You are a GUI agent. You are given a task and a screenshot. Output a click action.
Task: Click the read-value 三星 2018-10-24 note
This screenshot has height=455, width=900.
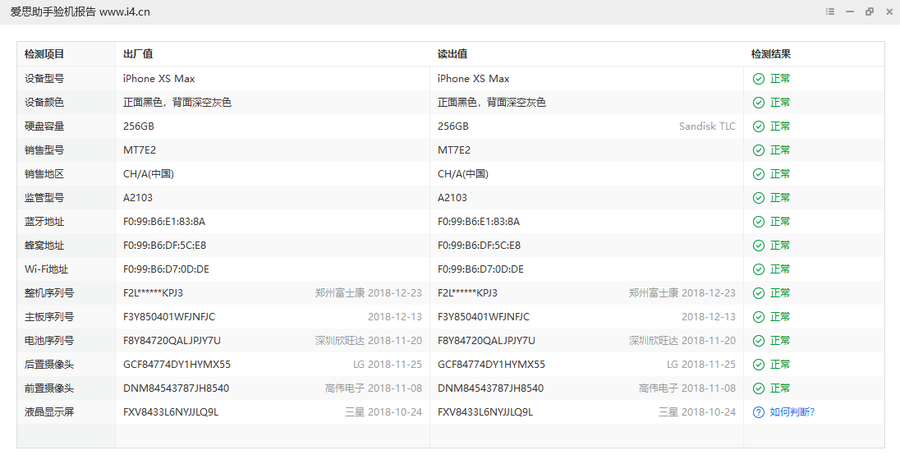(x=697, y=412)
